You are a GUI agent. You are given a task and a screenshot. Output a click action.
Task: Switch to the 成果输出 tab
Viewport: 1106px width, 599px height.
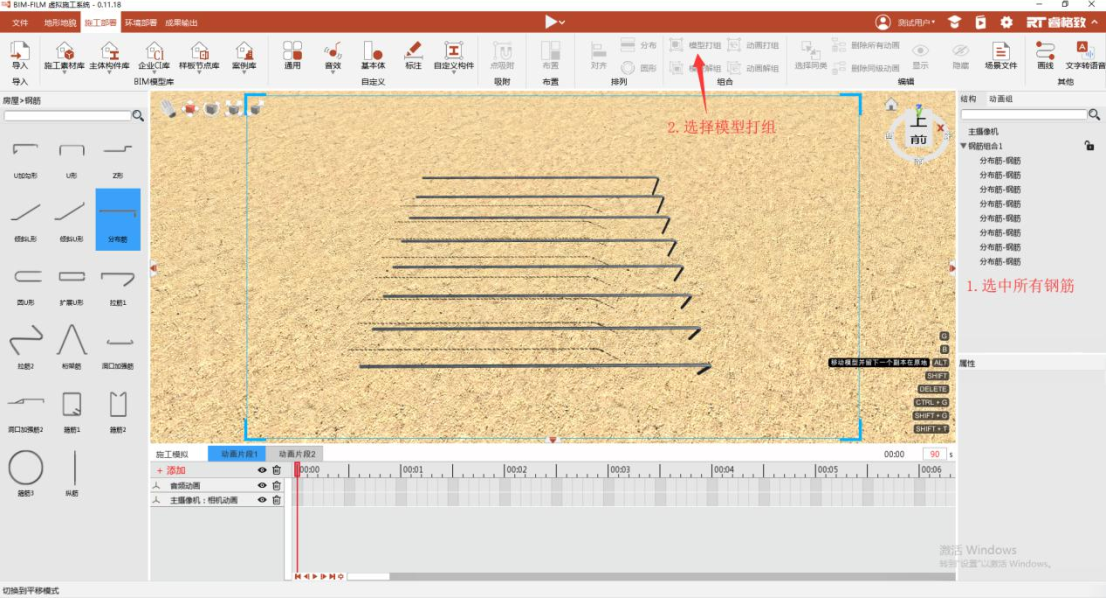pos(181,23)
